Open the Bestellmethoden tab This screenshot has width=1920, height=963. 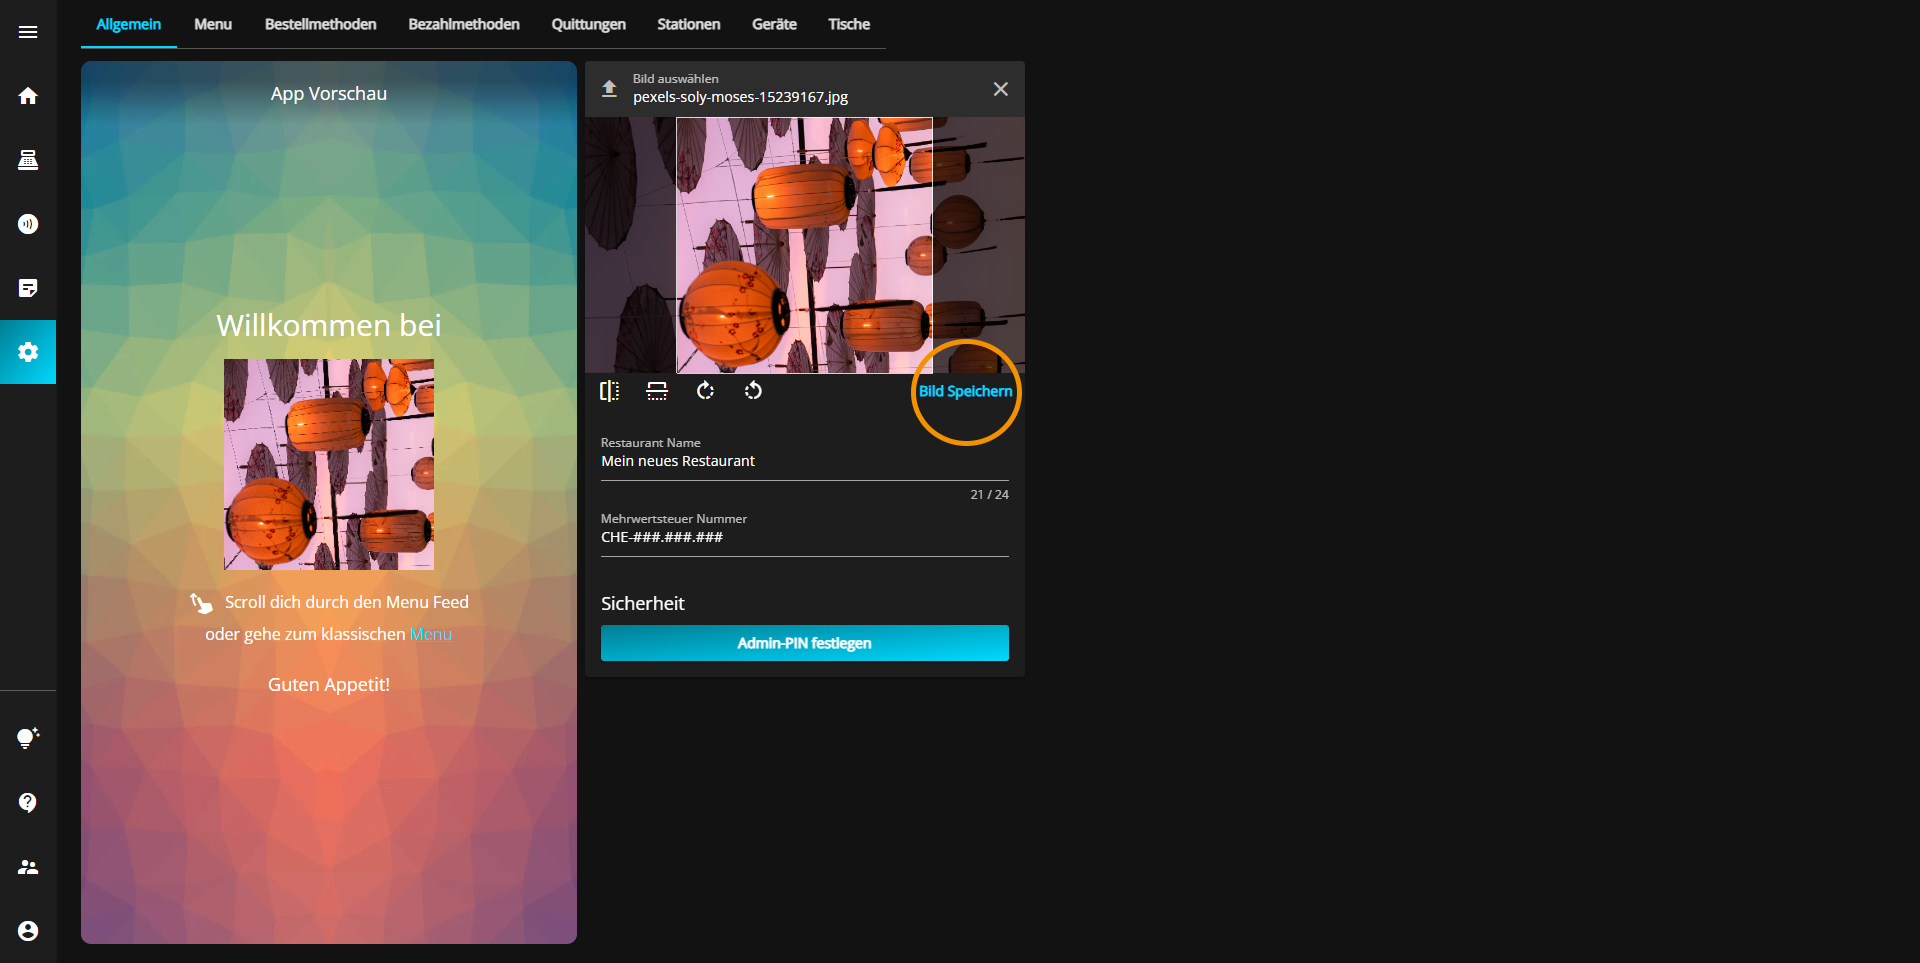click(x=321, y=24)
